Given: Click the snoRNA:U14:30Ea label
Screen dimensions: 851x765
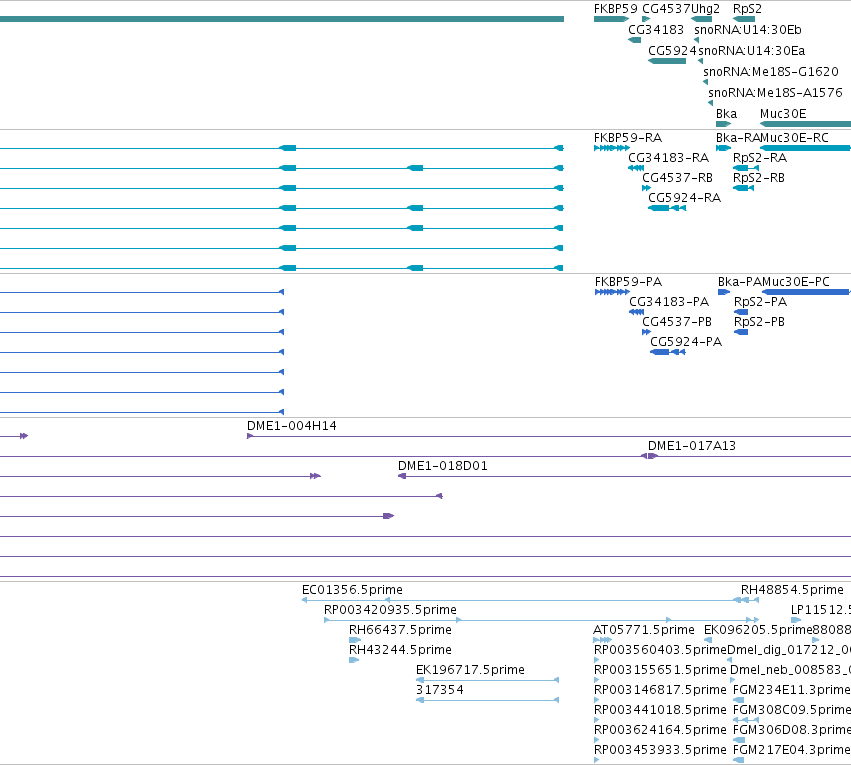Looking at the screenshot, I should coord(752,51).
